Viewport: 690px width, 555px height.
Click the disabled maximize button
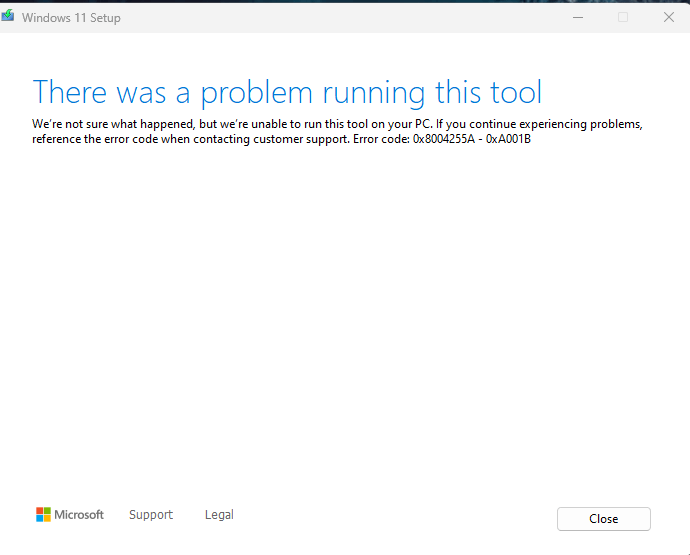[623, 17]
